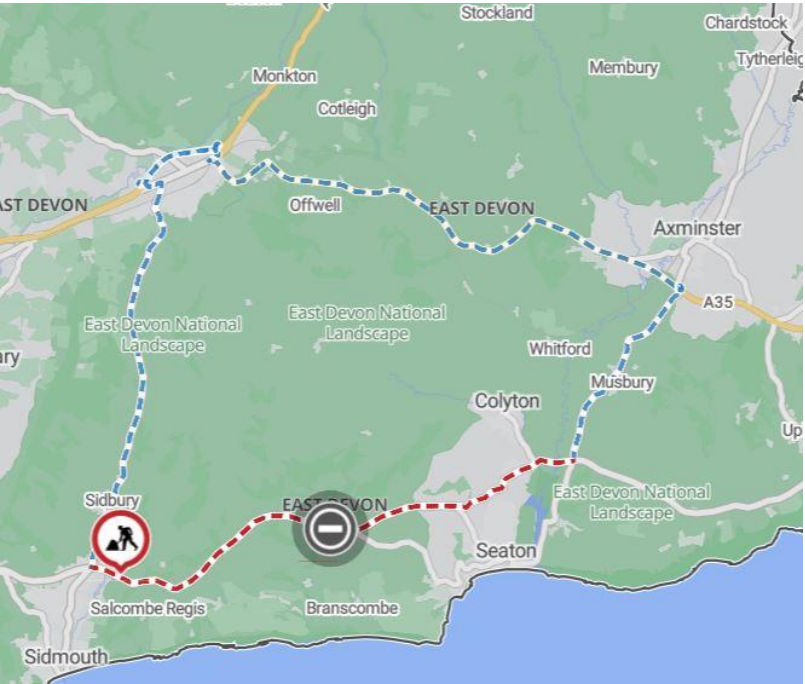Click the Membury village label
Screen dimensions: 805x684
point(623,67)
